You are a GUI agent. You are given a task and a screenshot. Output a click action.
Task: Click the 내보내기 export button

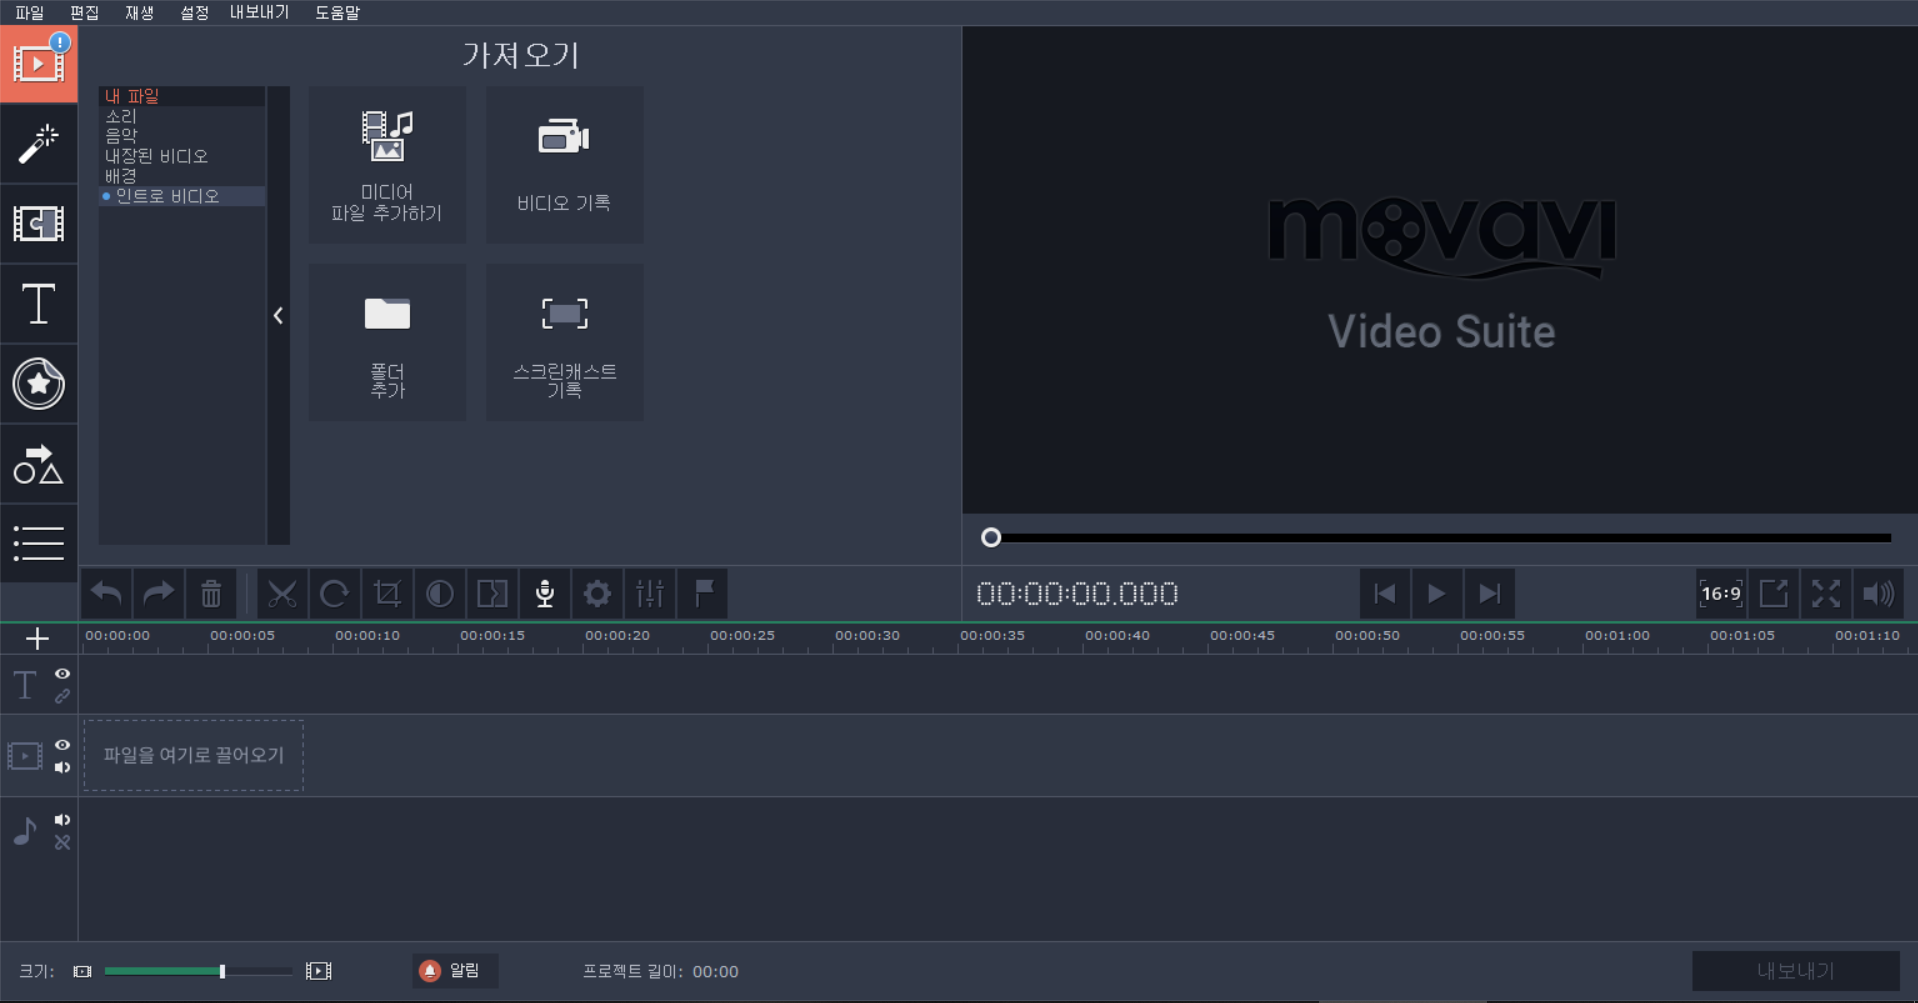(1795, 971)
